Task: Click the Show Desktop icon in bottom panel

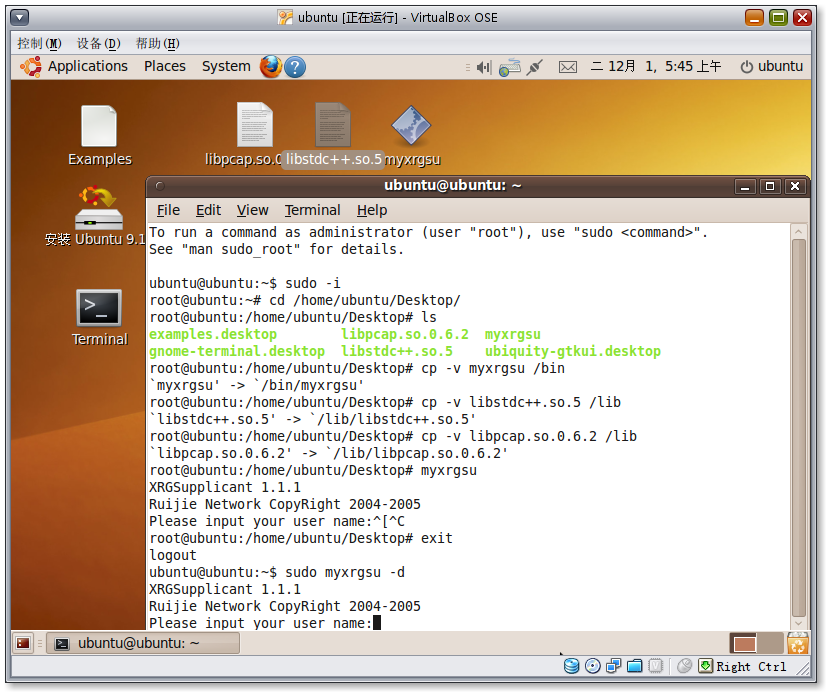Action: (23, 643)
